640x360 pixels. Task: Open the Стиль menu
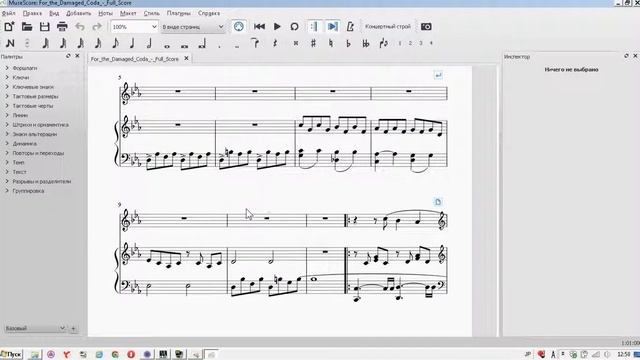[151, 13]
